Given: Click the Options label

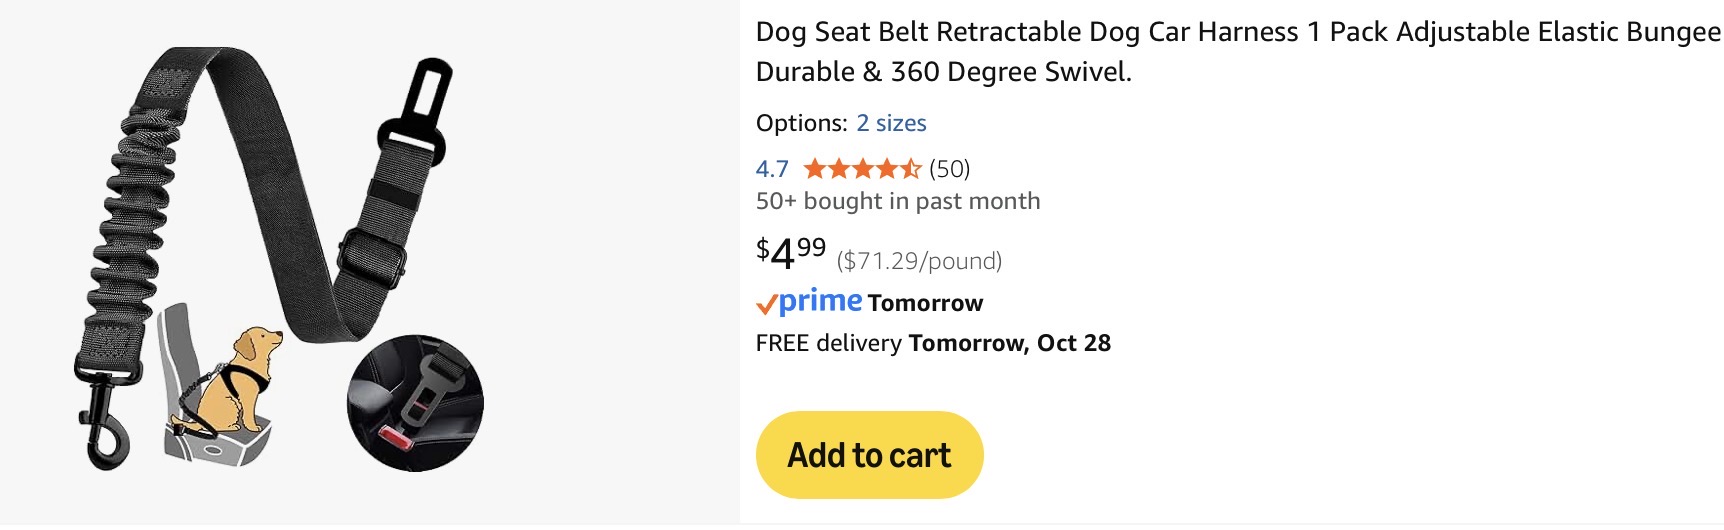Looking at the screenshot, I should click(801, 123).
